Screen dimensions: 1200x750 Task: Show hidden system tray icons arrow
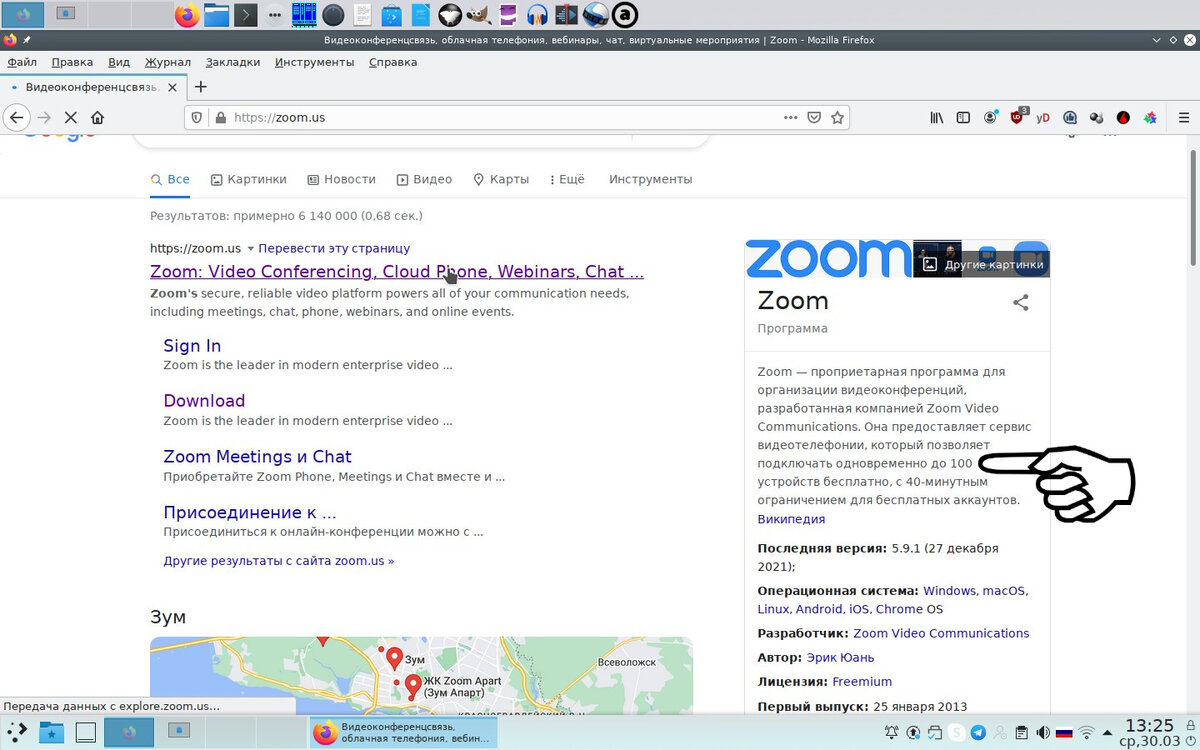(x=1107, y=733)
